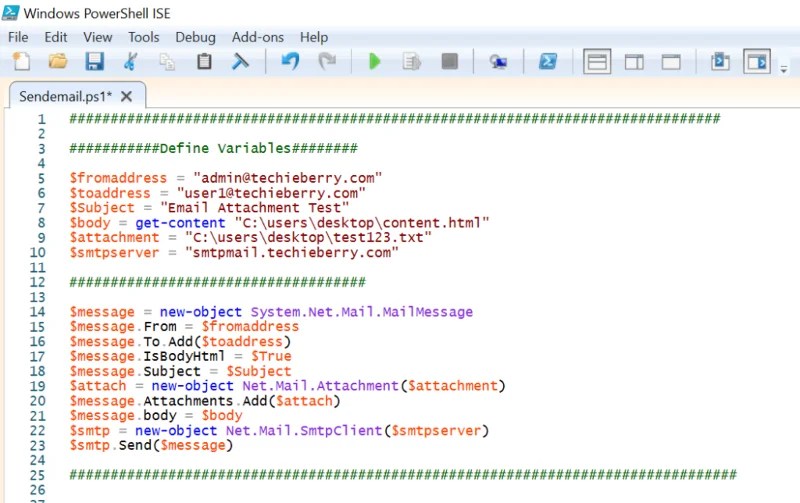Screen dimensions: 800x503
Task: Show script pane on the right icon
Action: [634, 62]
